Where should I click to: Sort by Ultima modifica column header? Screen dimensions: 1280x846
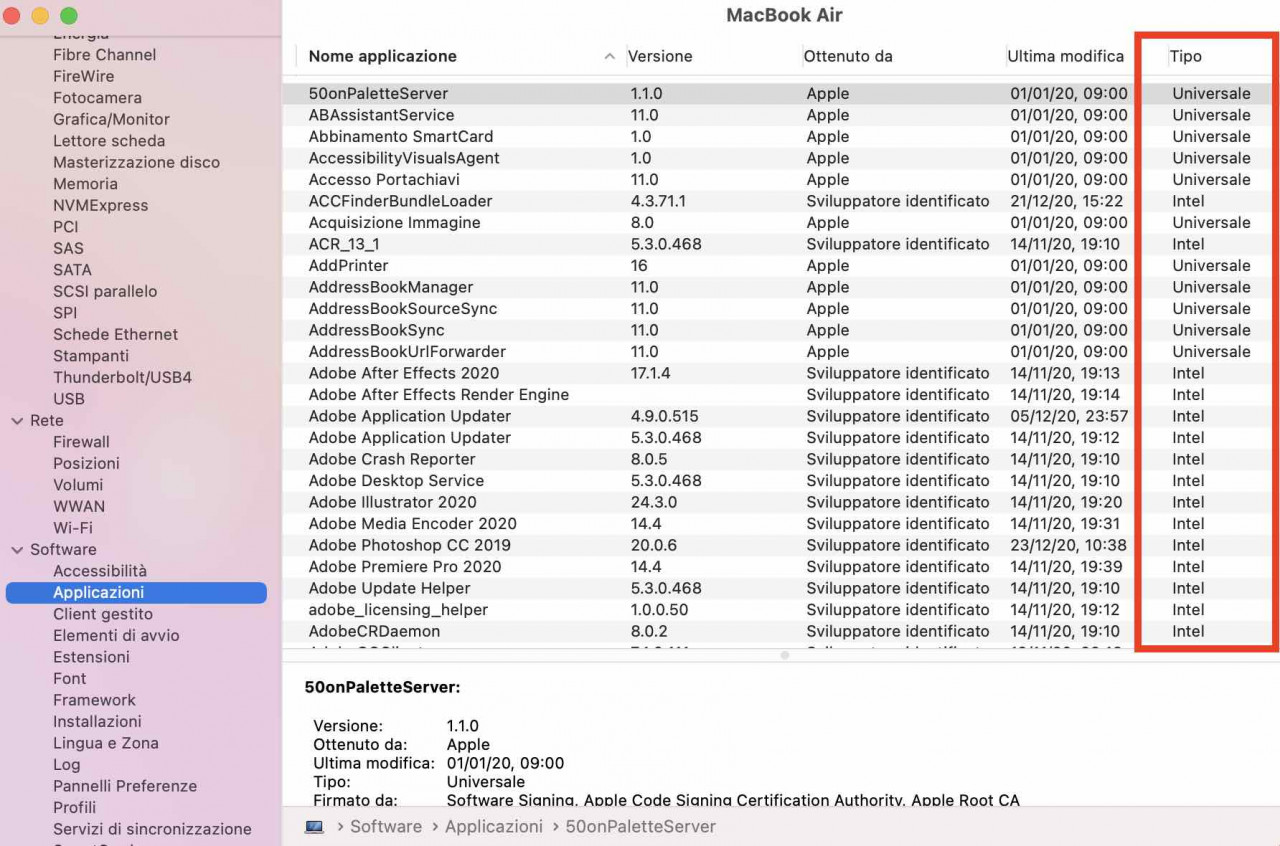click(1065, 57)
